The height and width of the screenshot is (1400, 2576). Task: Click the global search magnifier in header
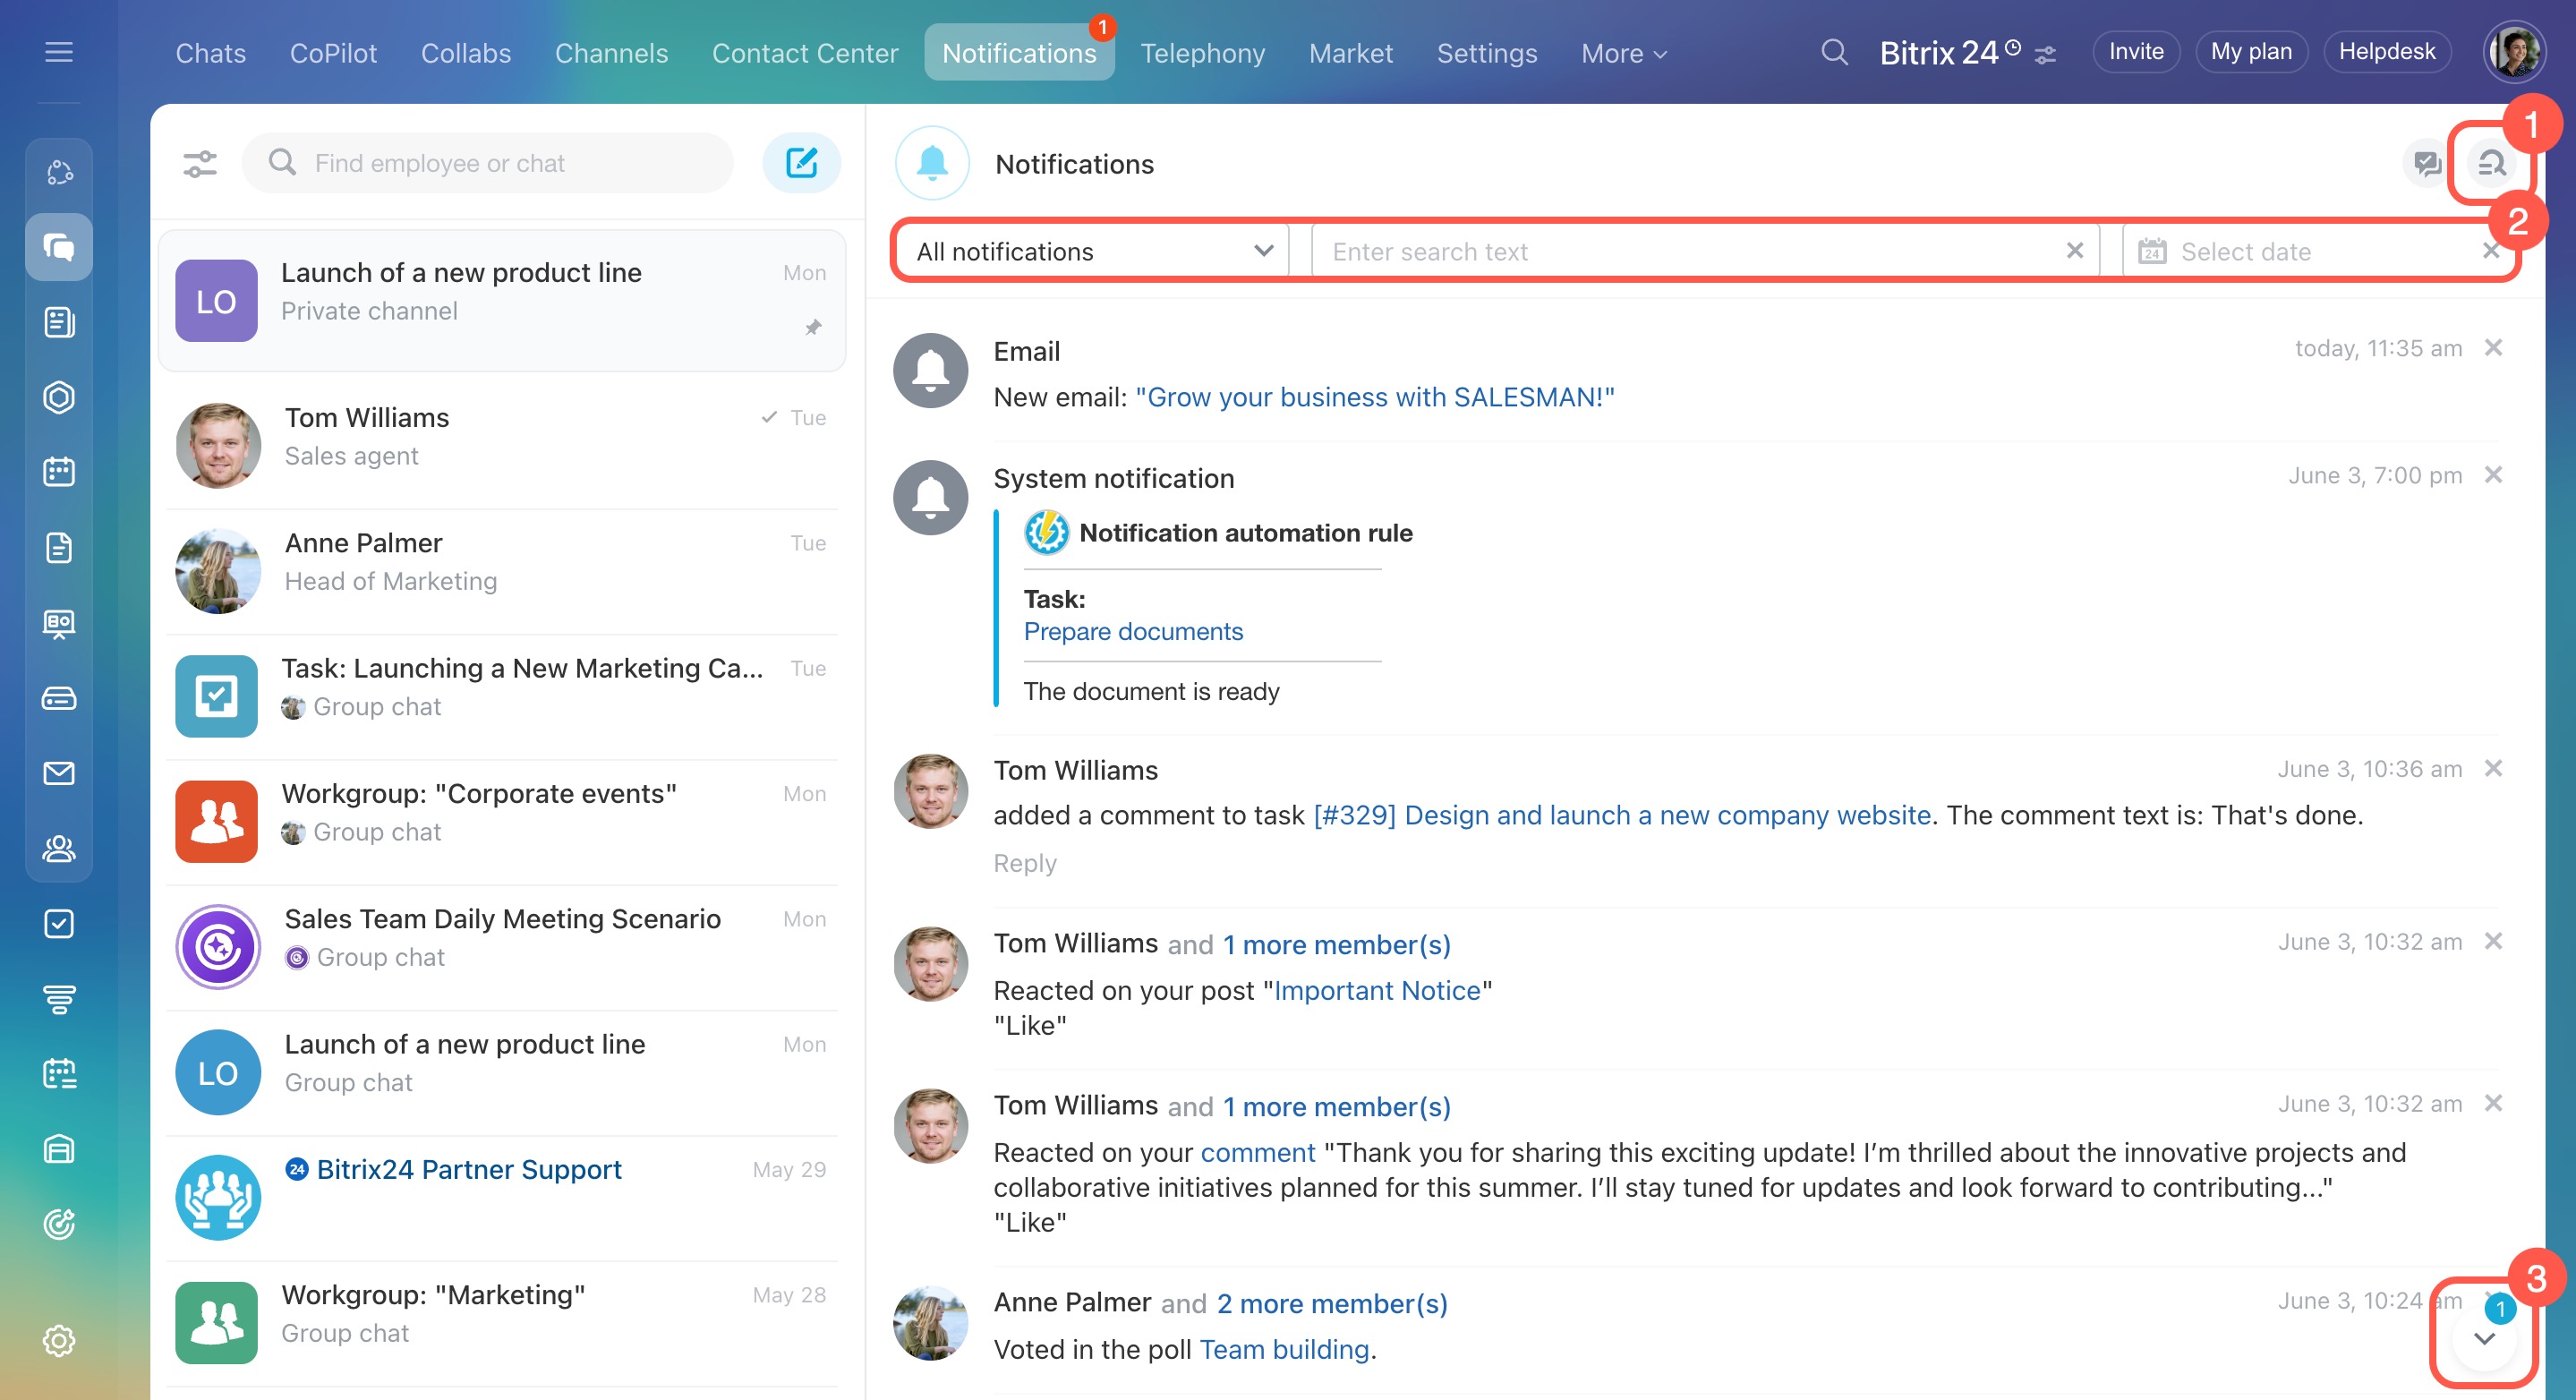1834,52
